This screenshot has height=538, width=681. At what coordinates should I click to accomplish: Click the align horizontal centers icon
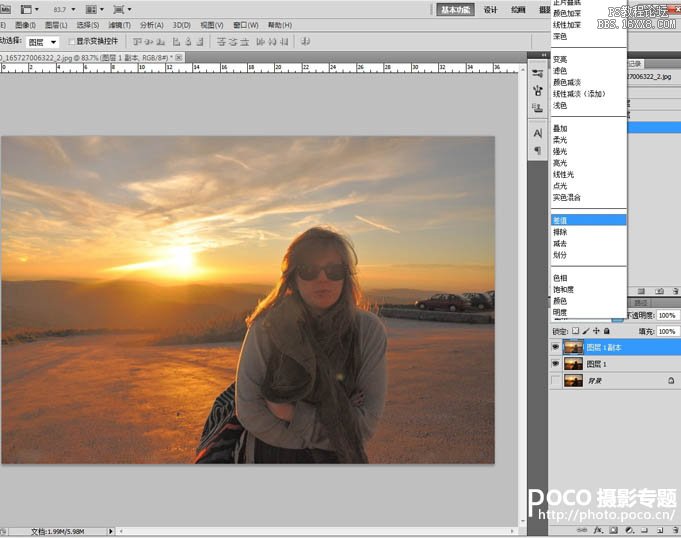point(188,42)
